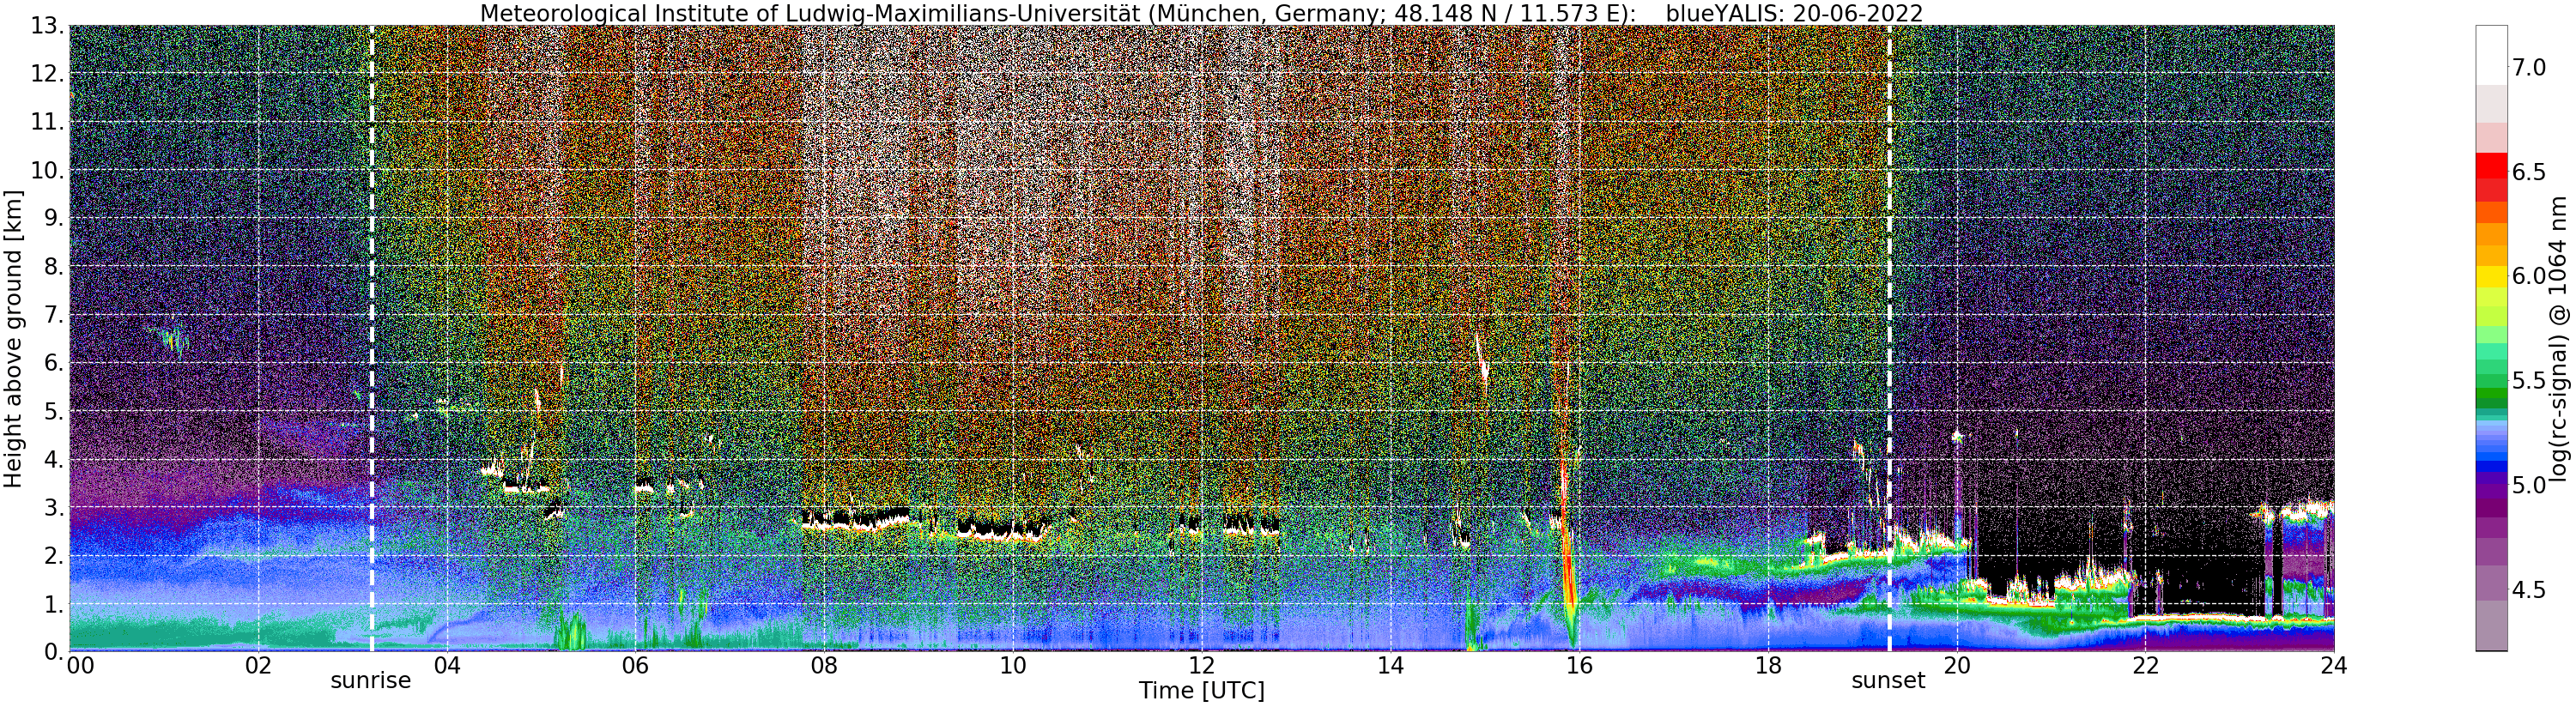Click the colorbar tick label '5.5'
2576x707 pixels.
(x=2530, y=381)
